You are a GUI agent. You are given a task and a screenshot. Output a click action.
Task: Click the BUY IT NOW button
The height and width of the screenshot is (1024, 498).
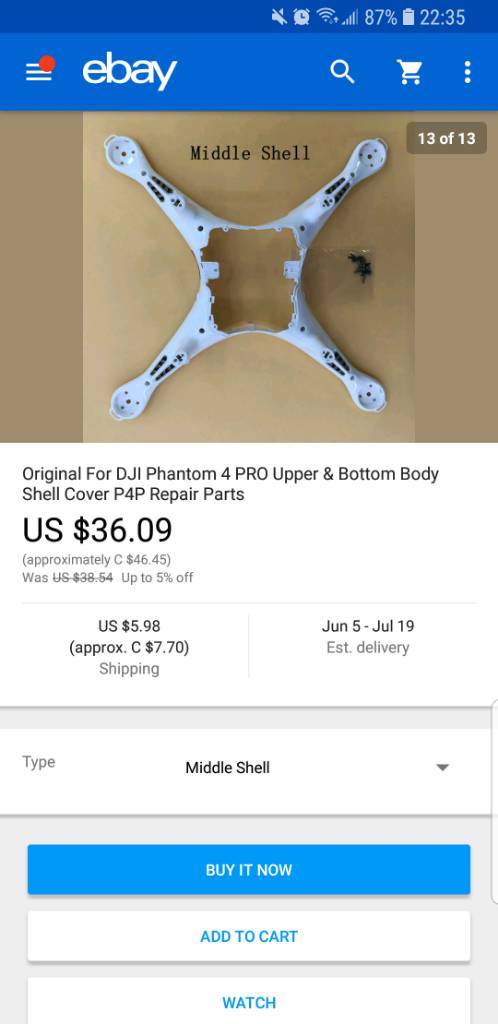(x=249, y=869)
